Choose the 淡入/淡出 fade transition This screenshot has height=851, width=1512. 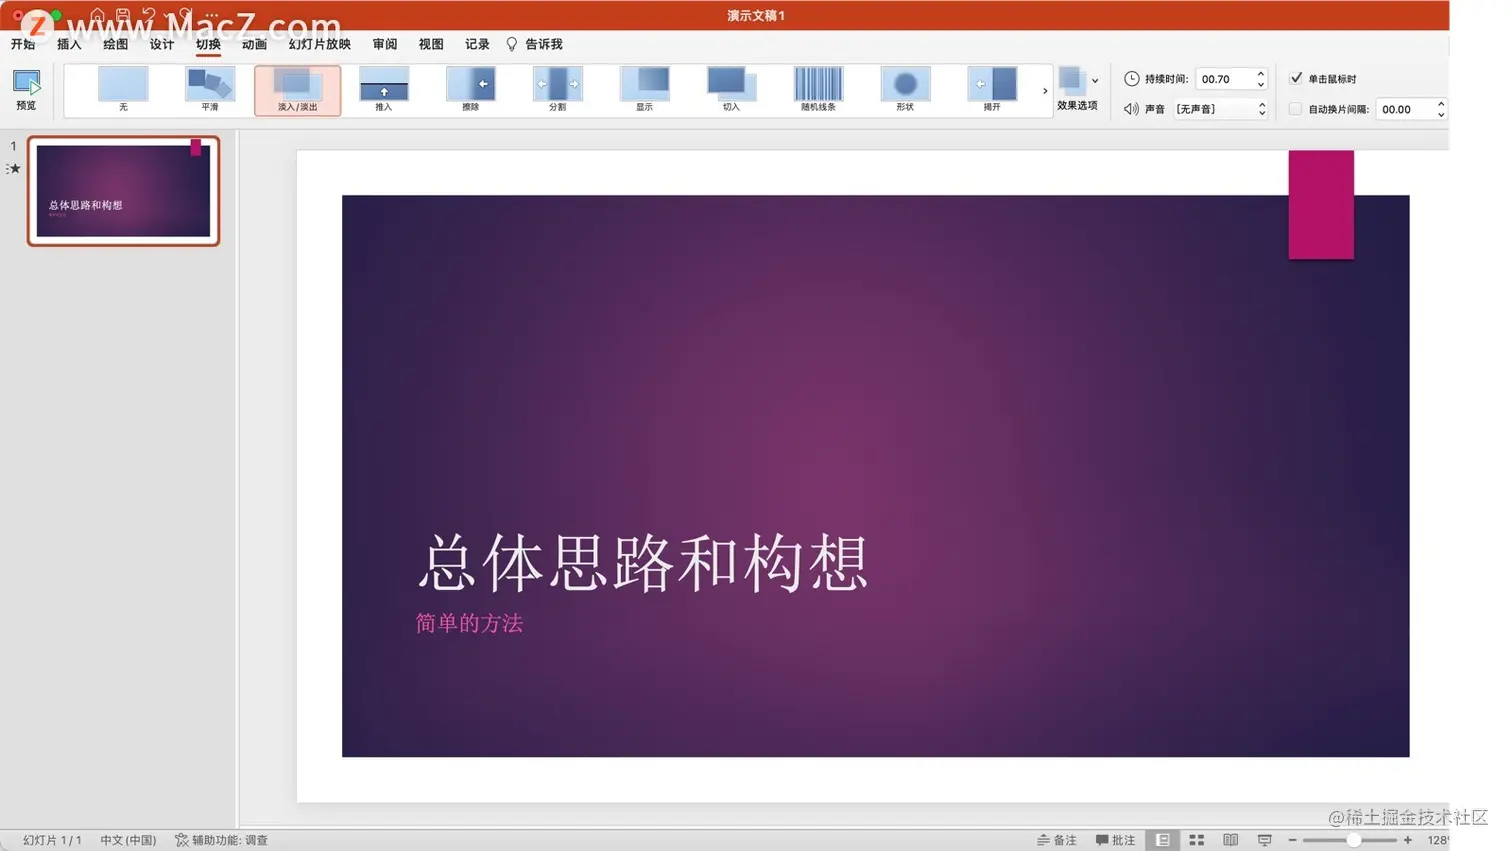pos(297,90)
